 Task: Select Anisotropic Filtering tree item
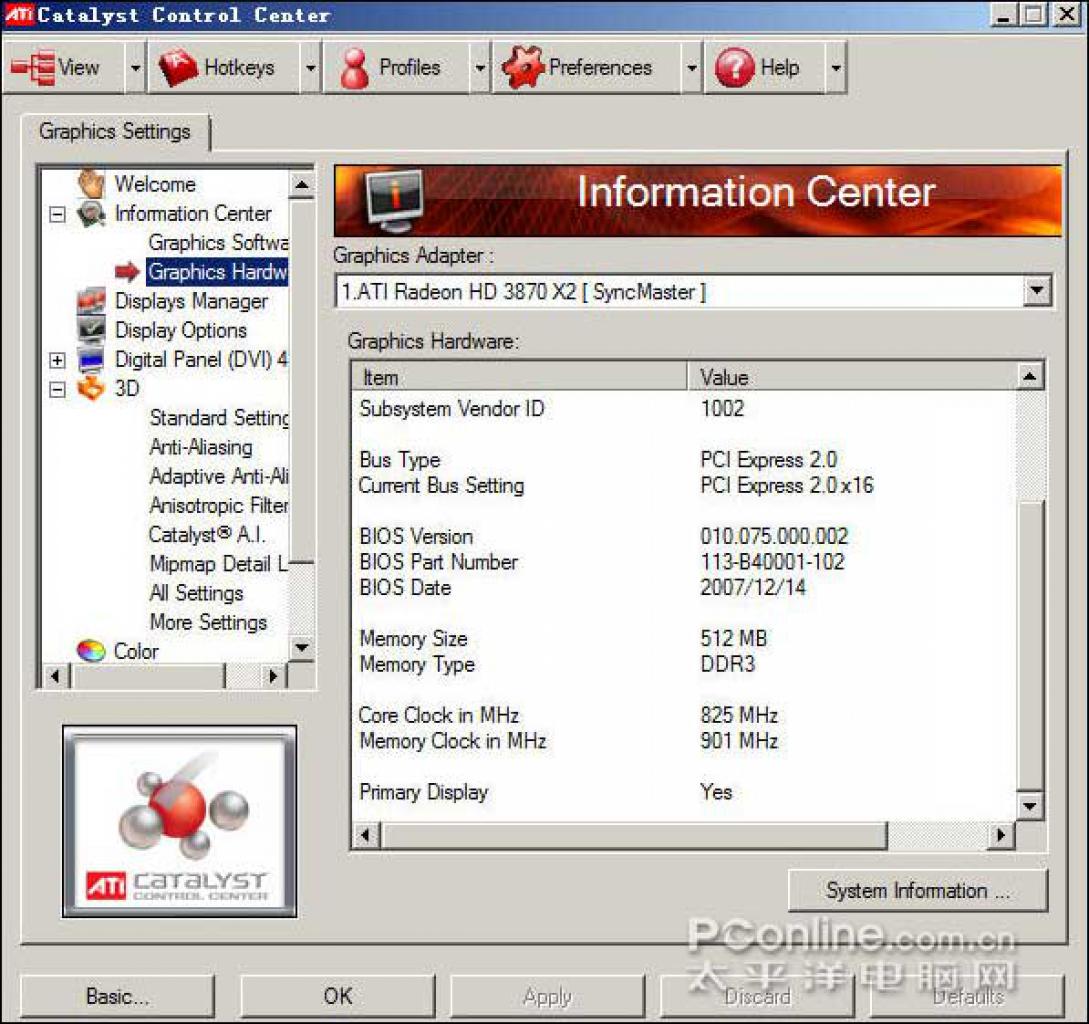[219, 505]
